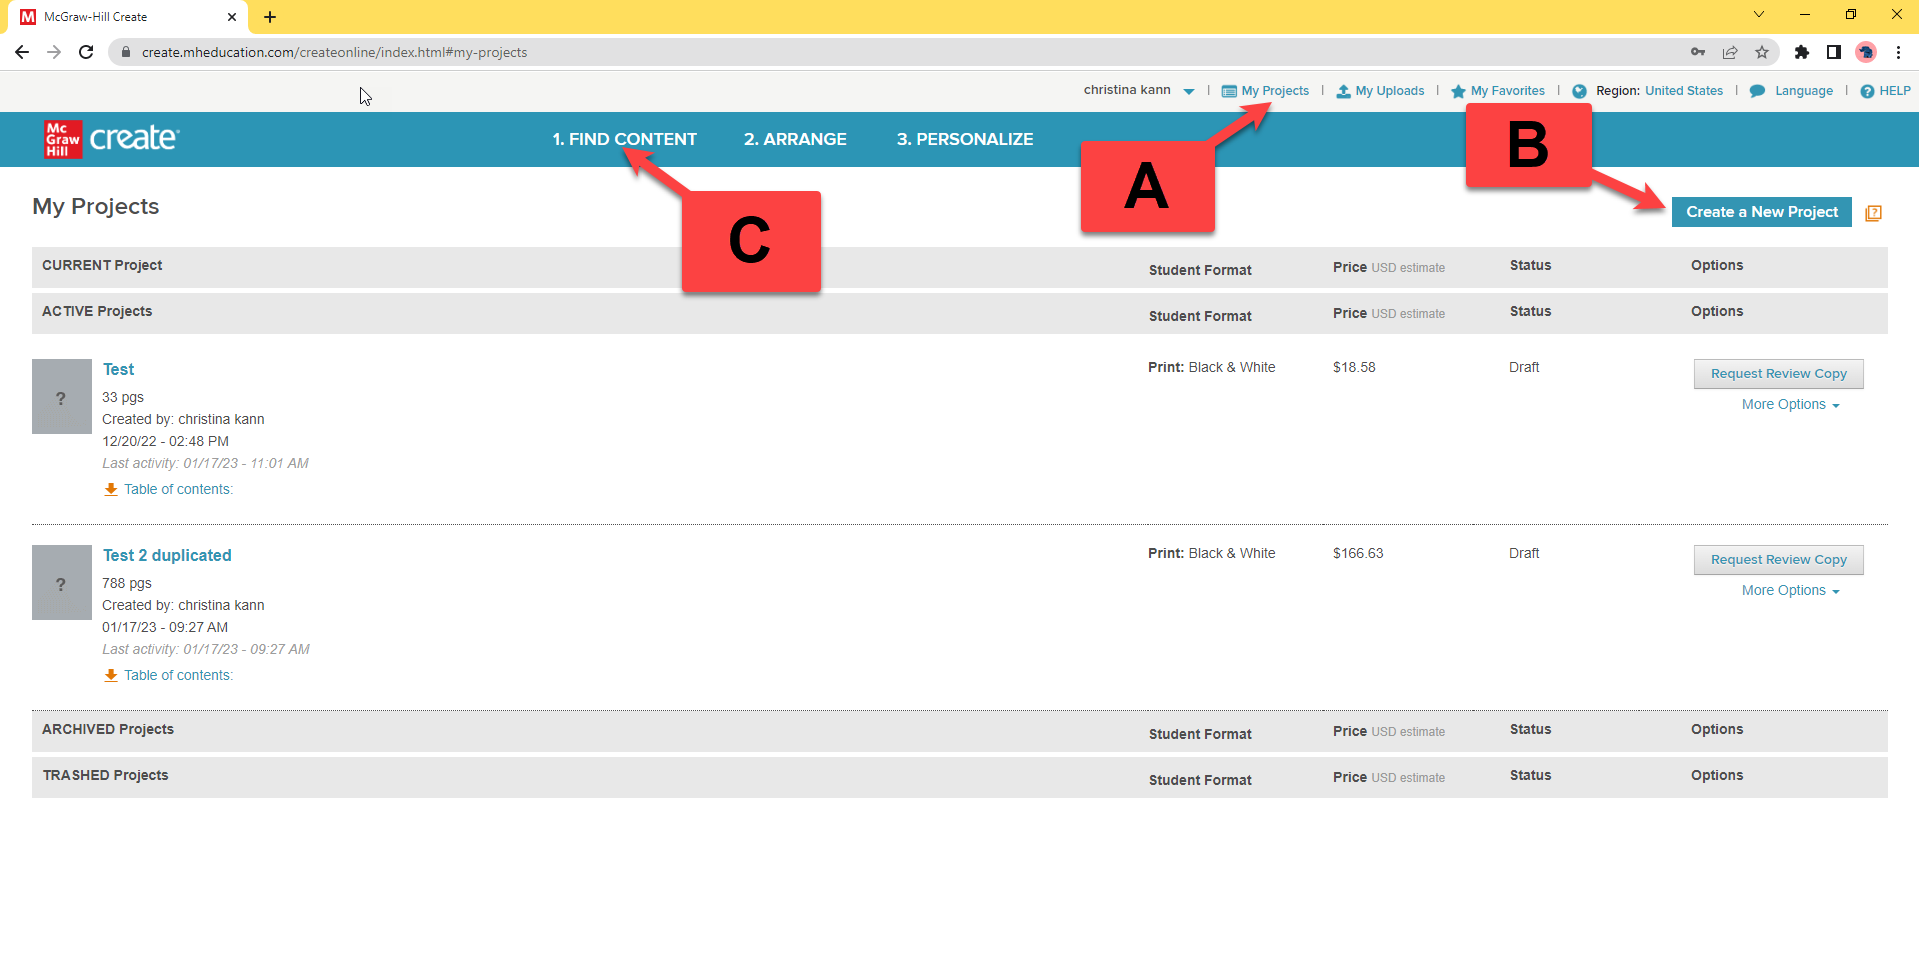Switch to the 2. ARRANGE tab
This screenshot has height=957, width=1919.
(x=795, y=139)
